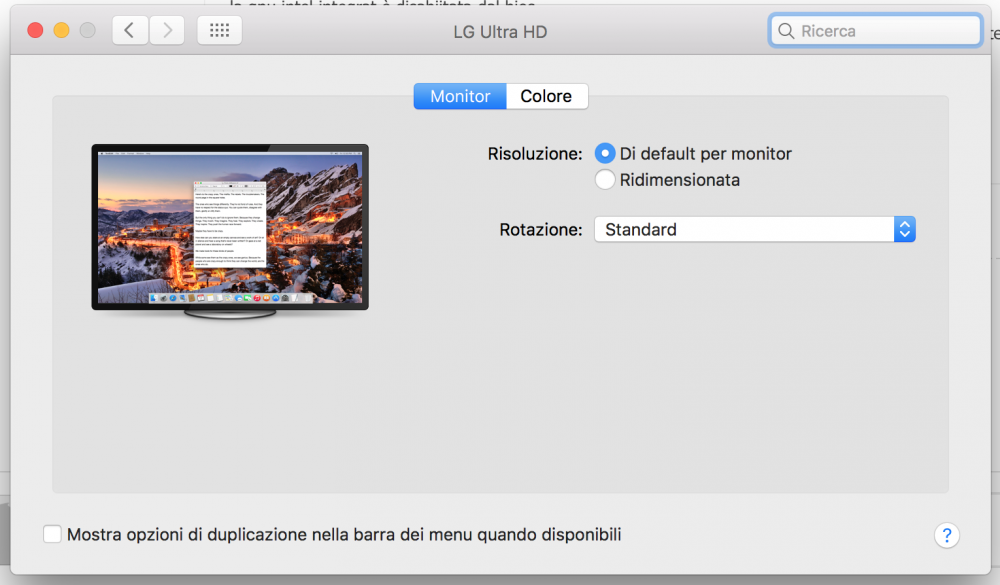Viewport: 1000px width, 585px height.
Task: Go back with the left chevron button
Action: 130,30
